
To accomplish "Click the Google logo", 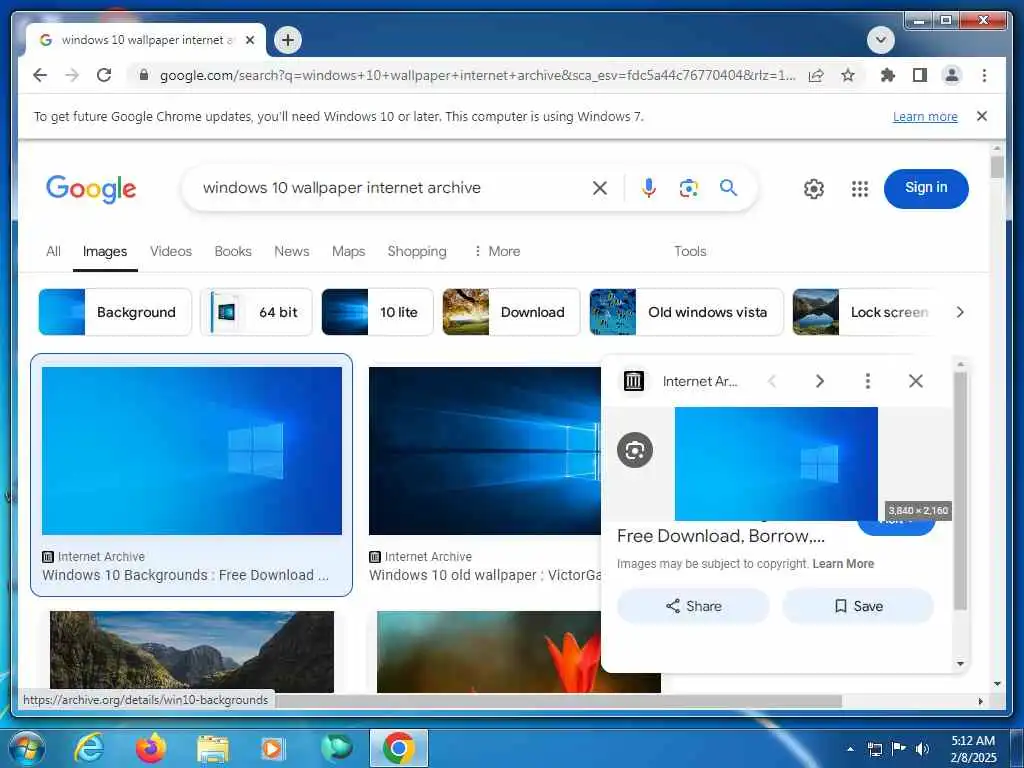I will point(91,189).
